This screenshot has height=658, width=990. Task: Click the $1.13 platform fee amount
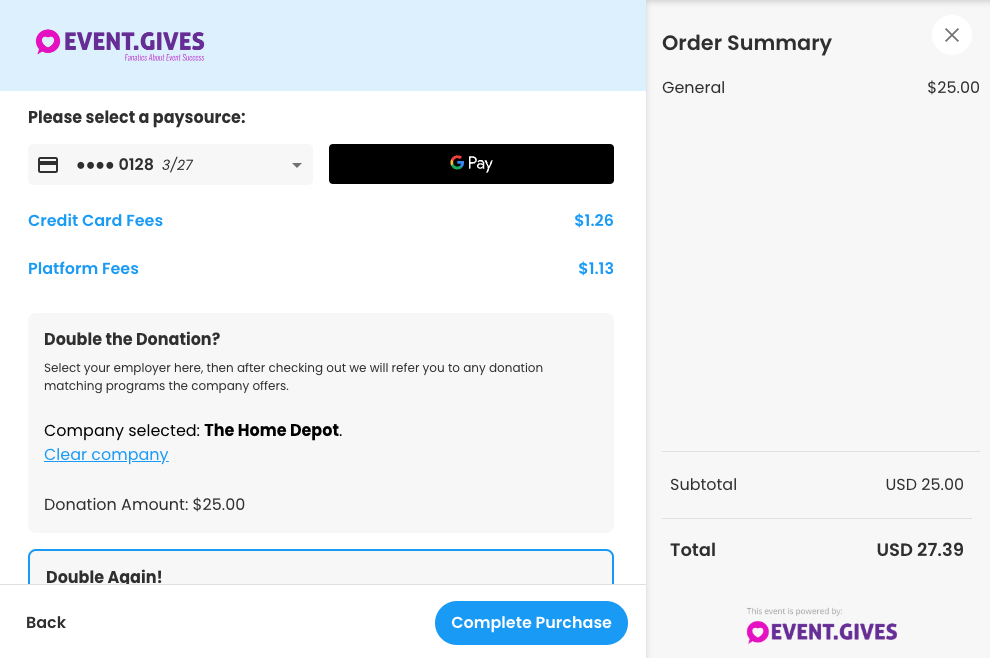595,268
